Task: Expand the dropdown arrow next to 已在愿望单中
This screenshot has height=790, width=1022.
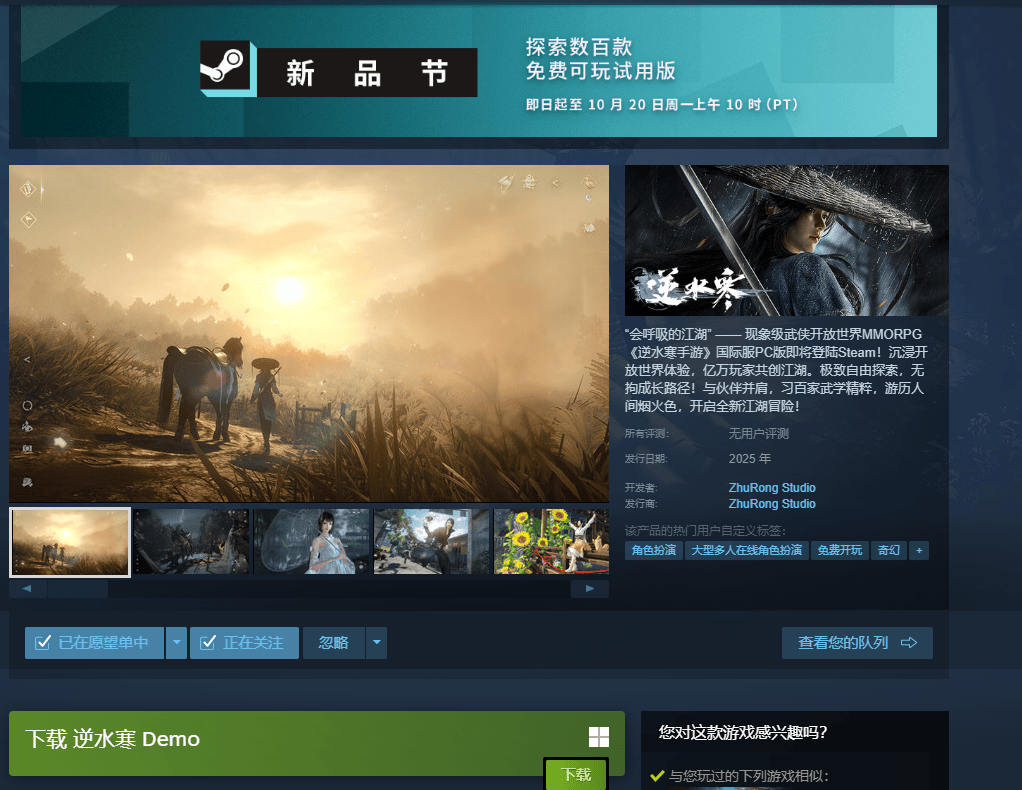Action: coord(176,643)
